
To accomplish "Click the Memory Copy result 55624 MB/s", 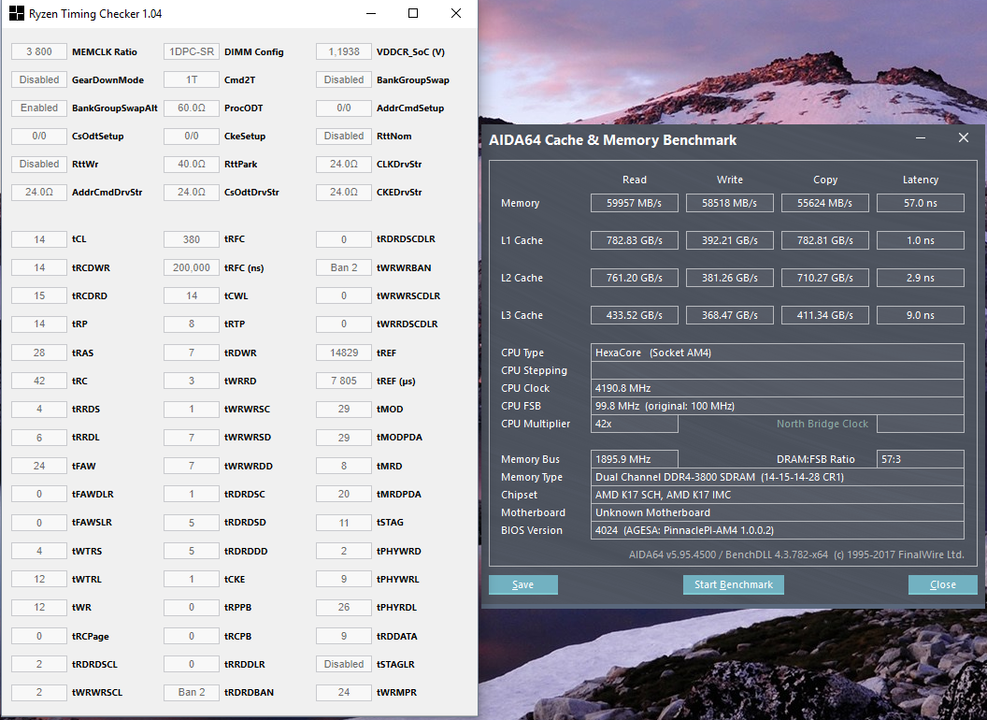I will (x=825, y=203).
